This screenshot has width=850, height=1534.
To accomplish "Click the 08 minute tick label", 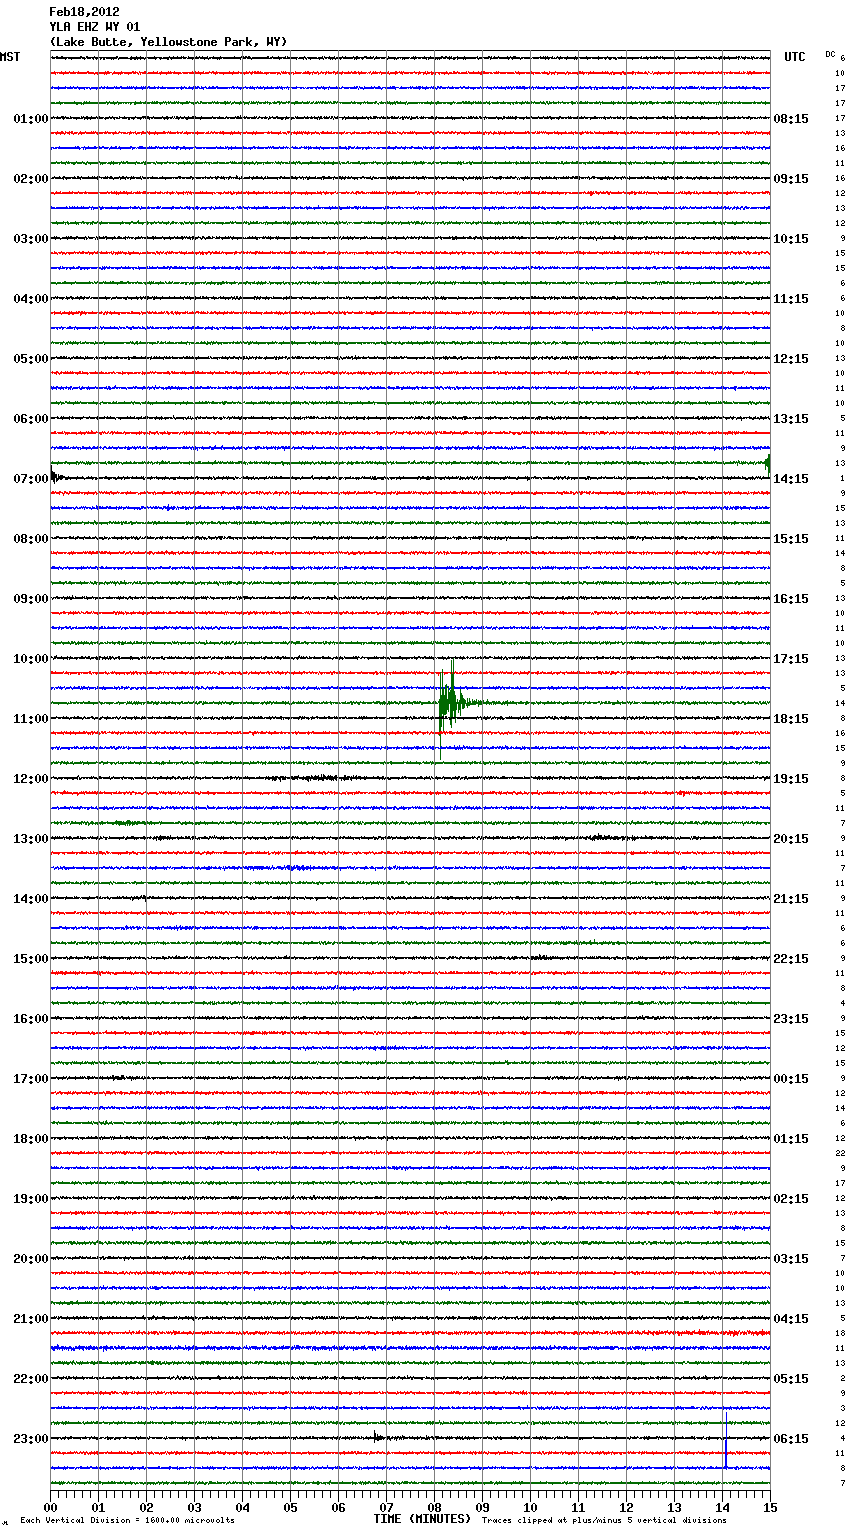I will coord(434,1508).
